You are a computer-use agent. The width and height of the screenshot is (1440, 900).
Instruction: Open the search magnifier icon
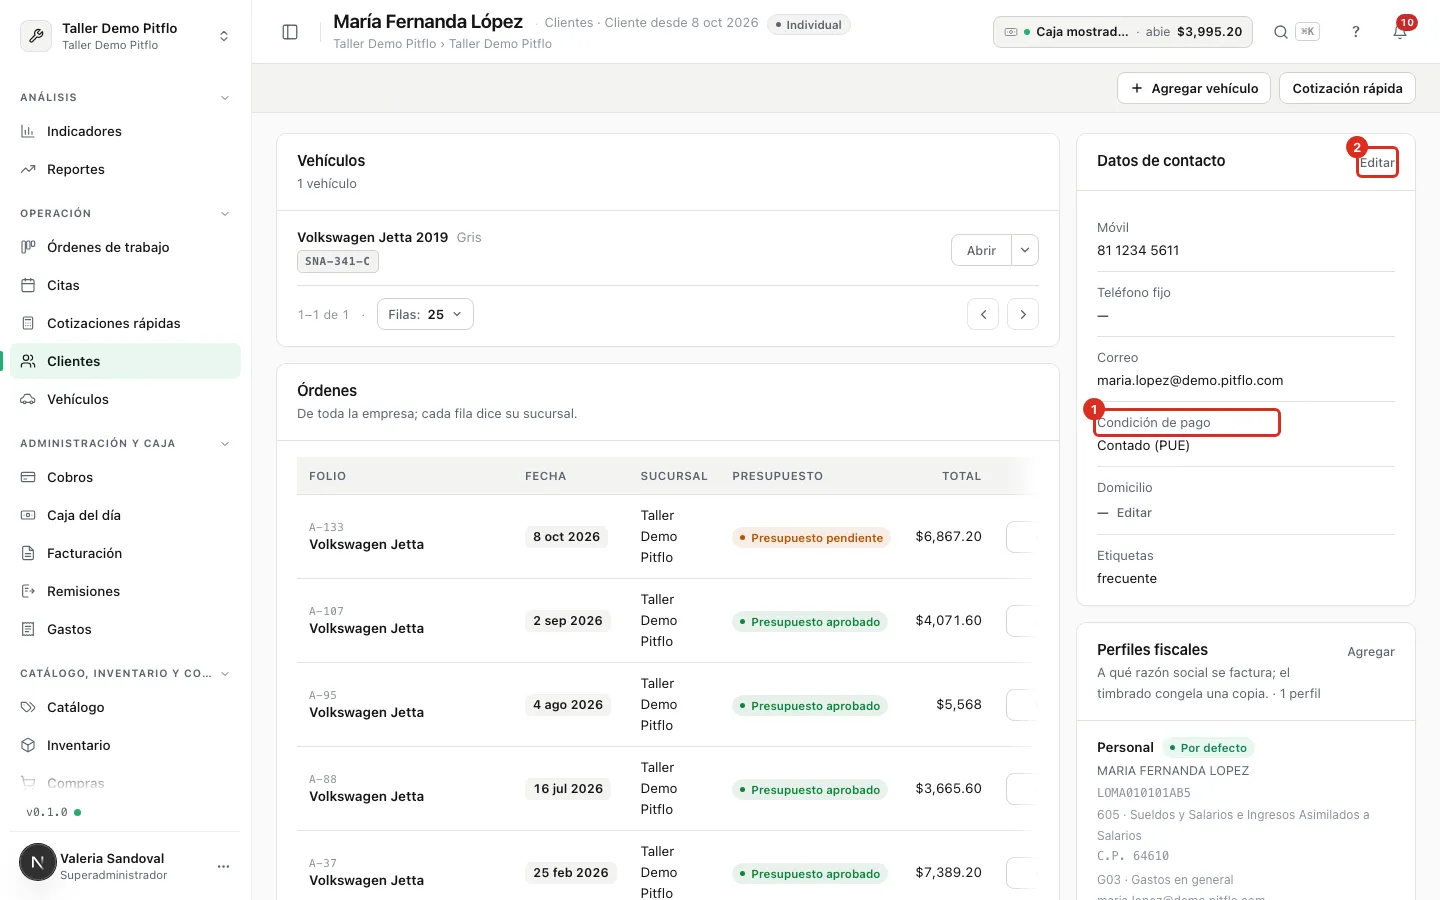tap(1280, 32)
